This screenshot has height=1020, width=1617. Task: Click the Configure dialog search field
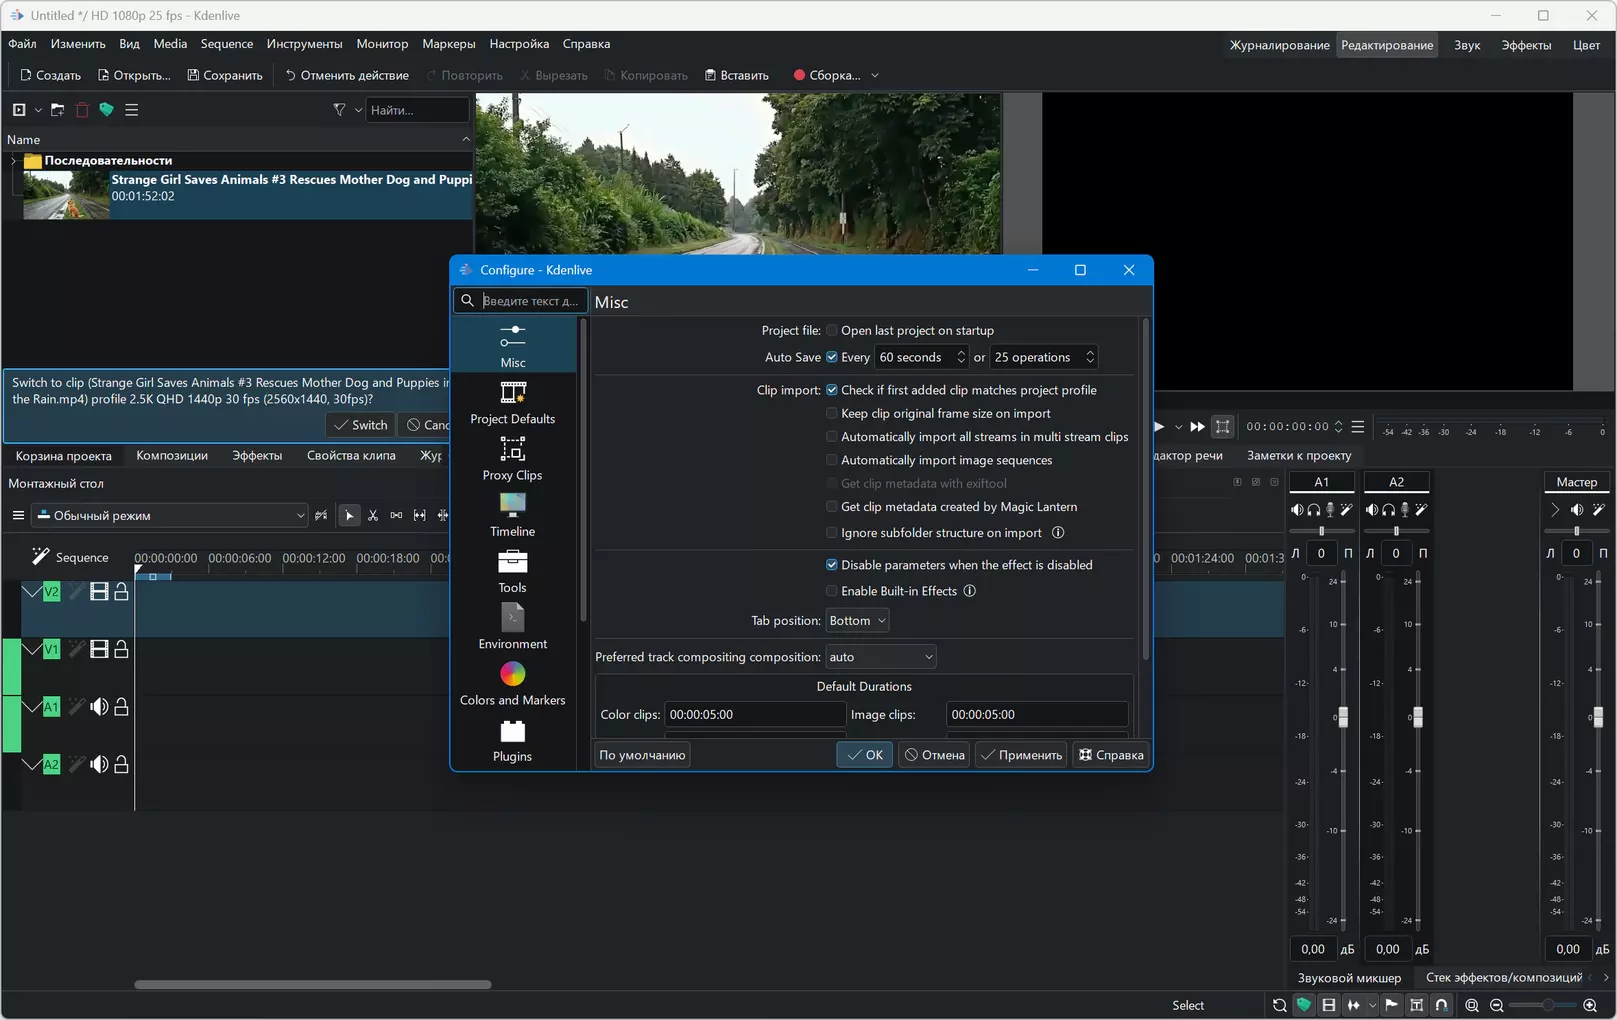(521, 301)
